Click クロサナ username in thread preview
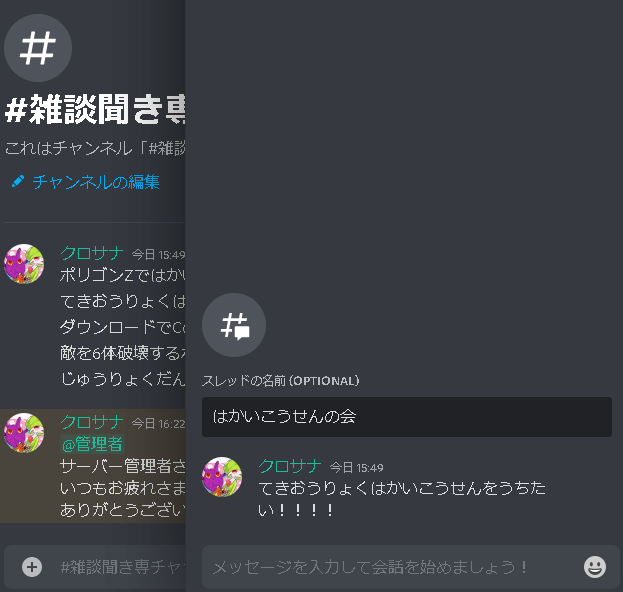 point(290,466)
